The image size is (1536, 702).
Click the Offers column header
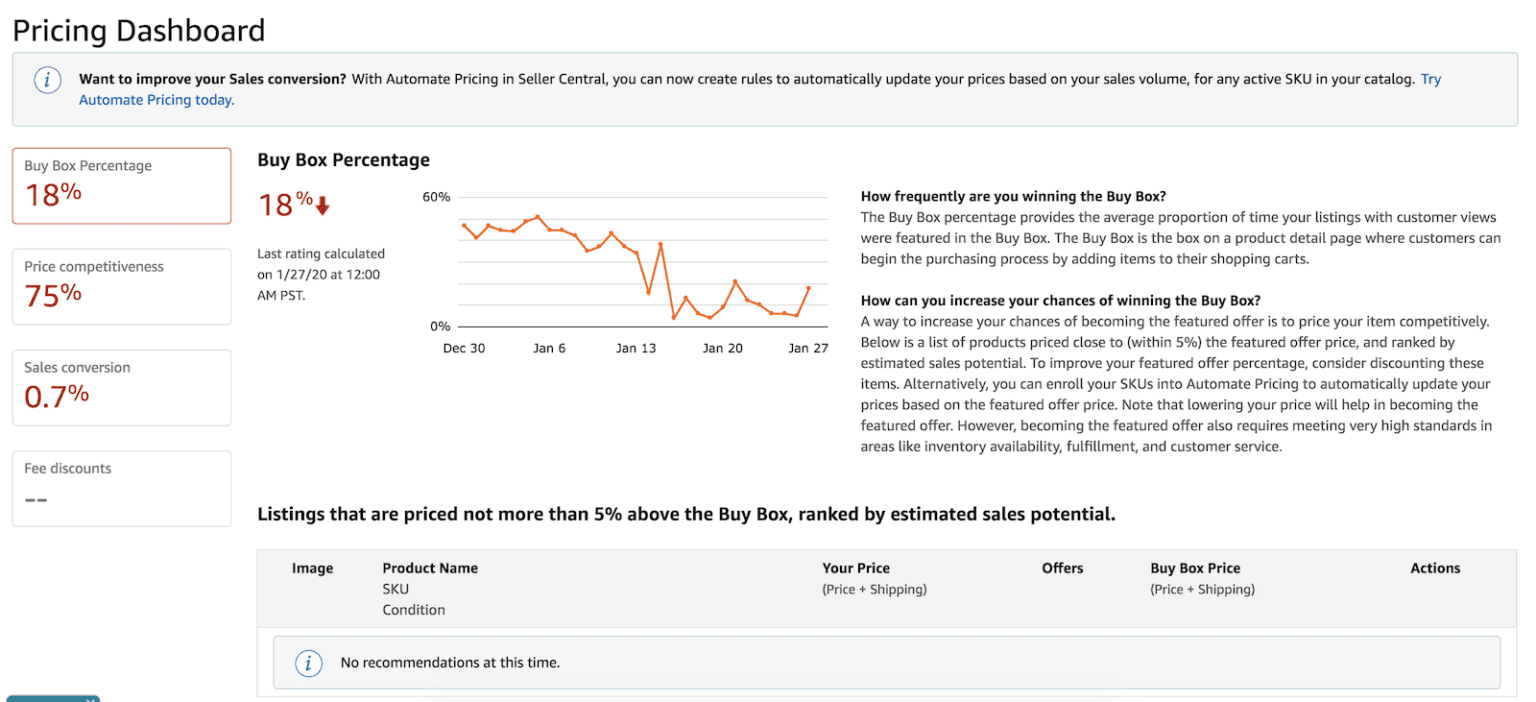pos(1062,568)
